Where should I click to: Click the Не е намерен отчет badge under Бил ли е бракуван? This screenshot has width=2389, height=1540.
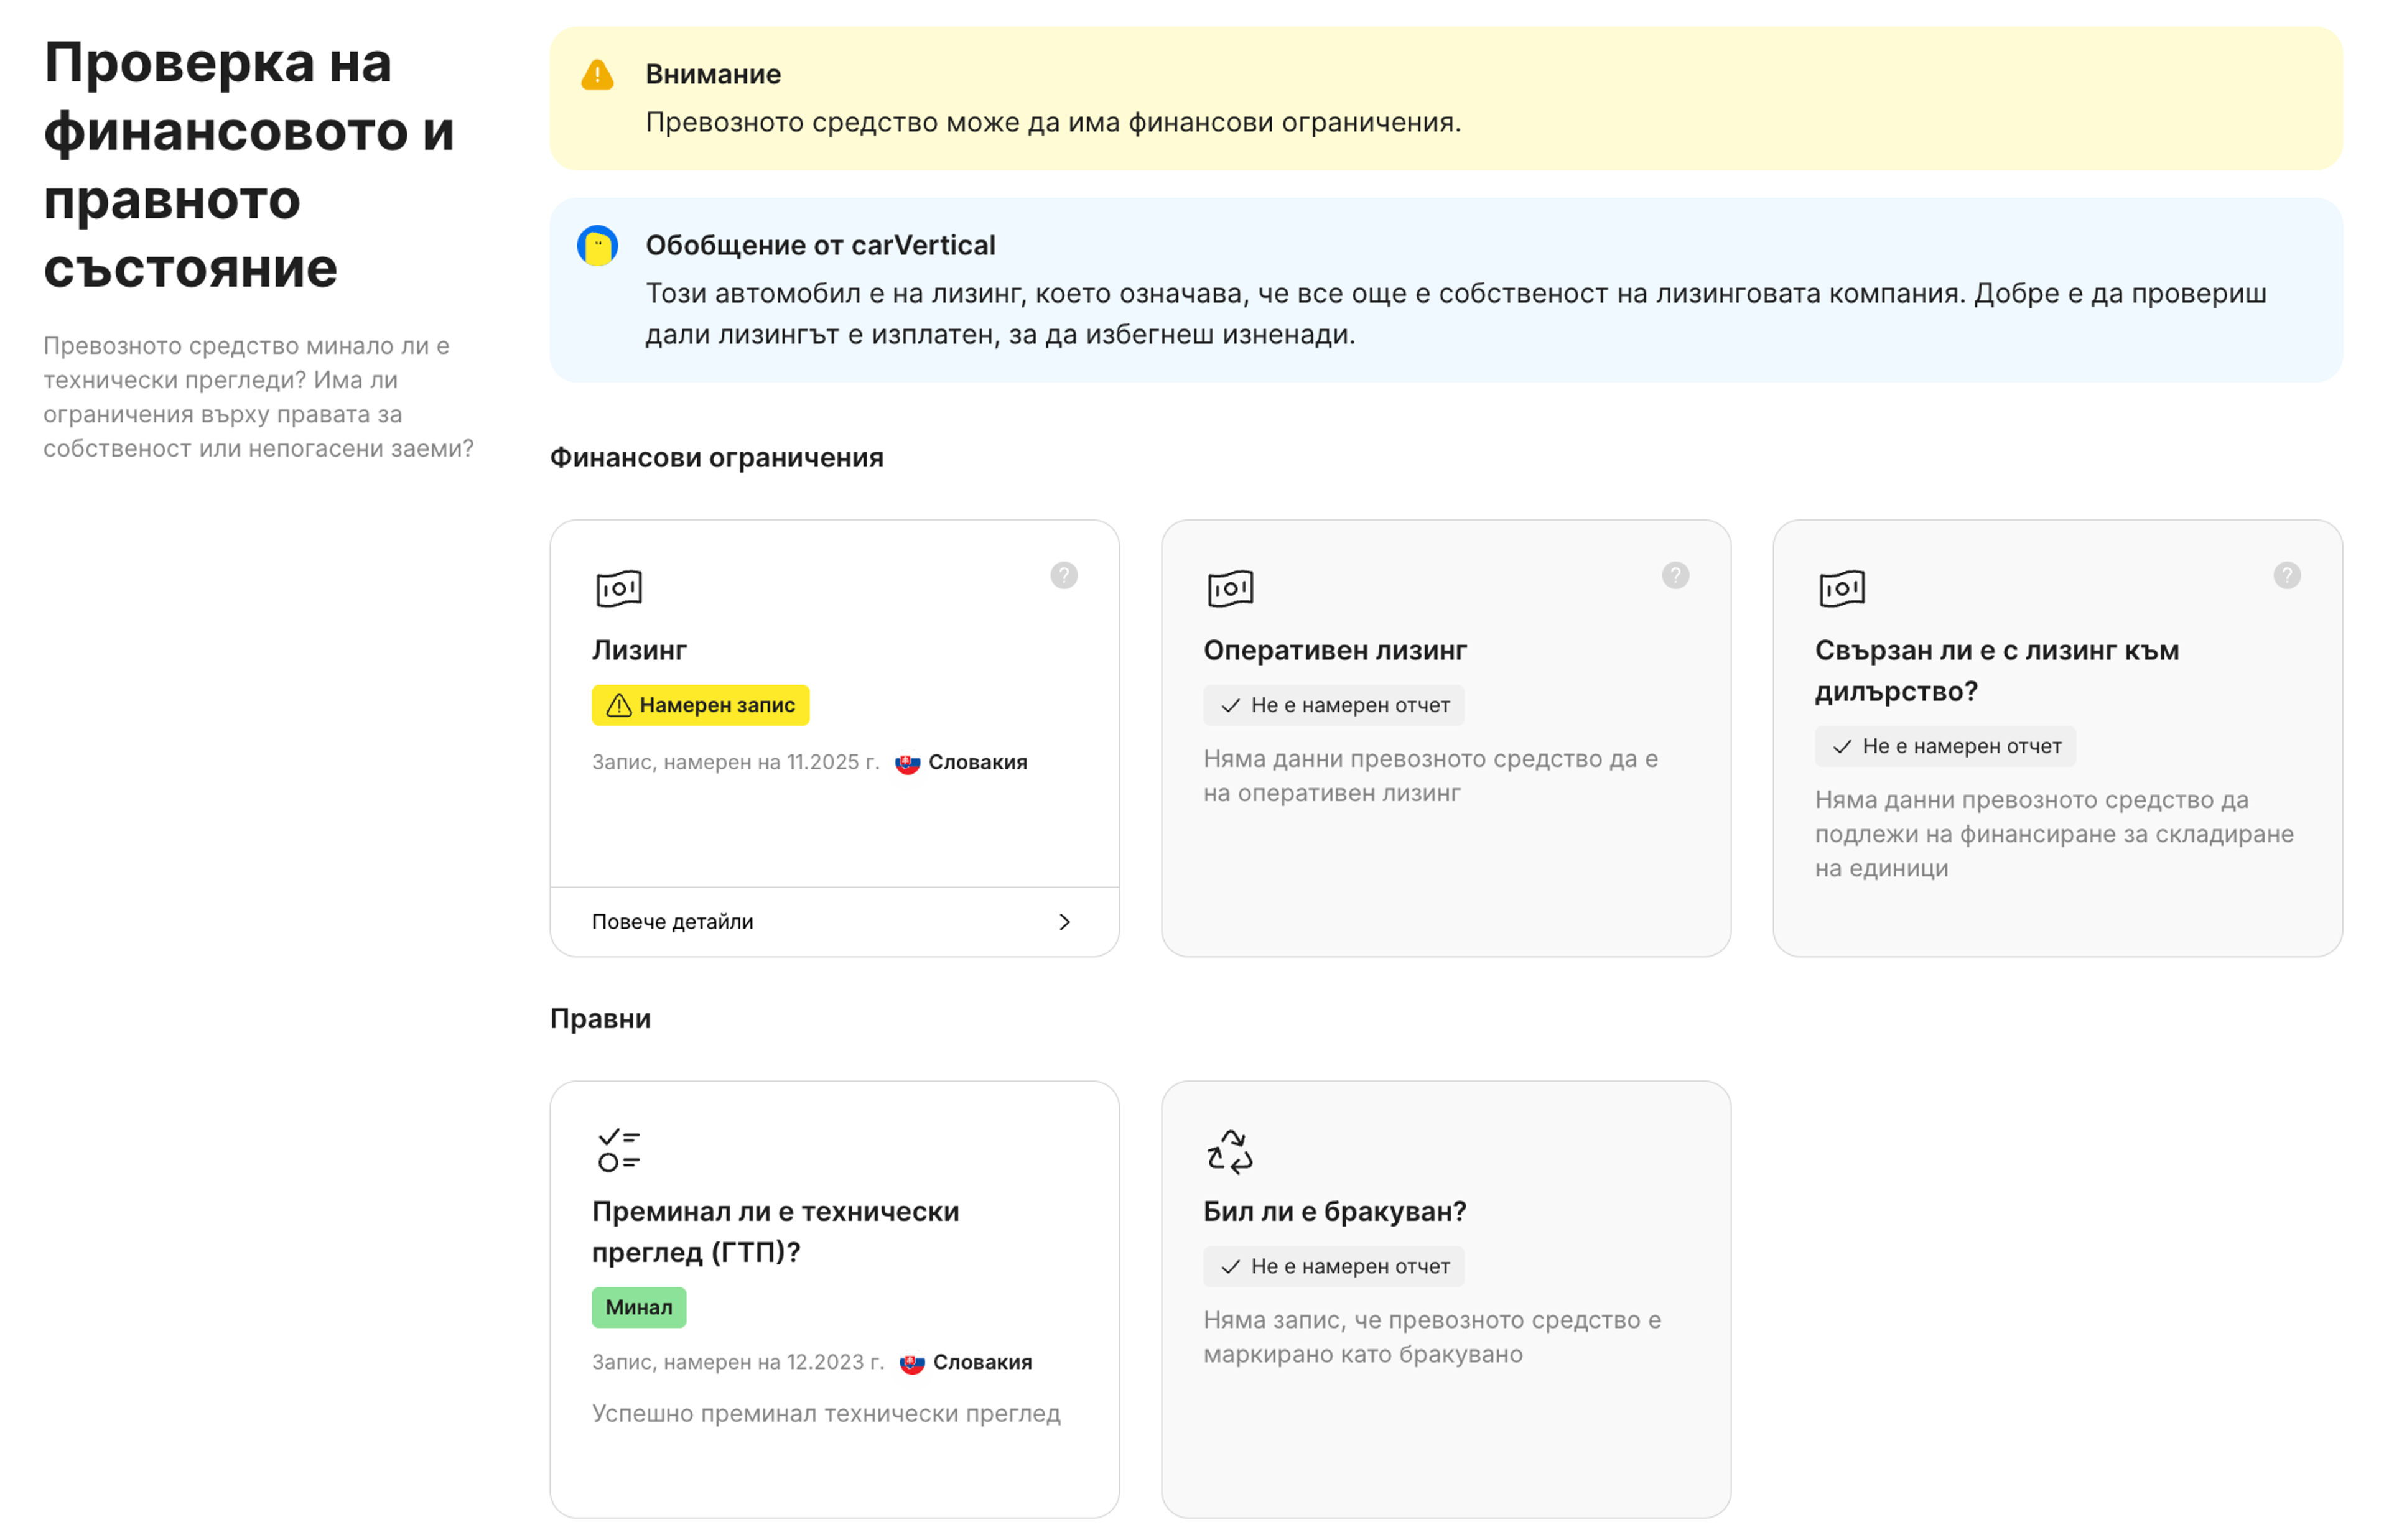coord(1333,1266)
